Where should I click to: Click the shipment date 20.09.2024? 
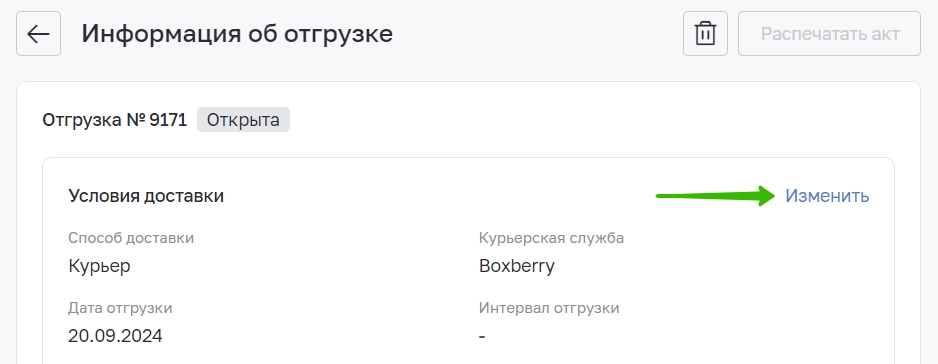pos(115,336)
